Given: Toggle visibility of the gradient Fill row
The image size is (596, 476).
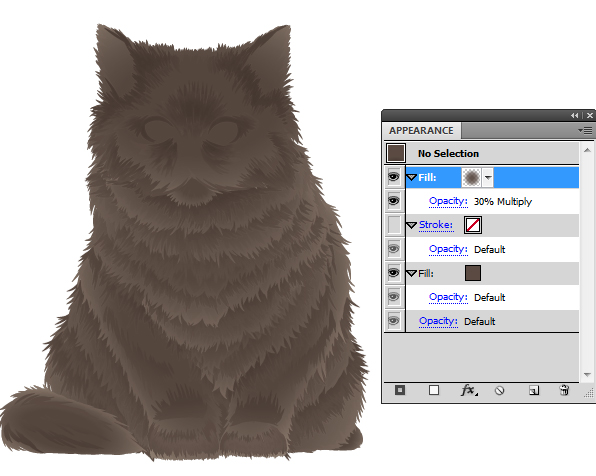Looking at the screenshot, I should coord(394,178).
